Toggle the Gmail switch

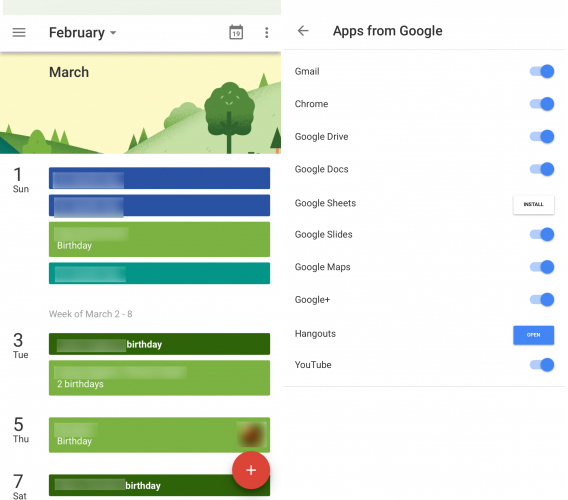(542, 71)
